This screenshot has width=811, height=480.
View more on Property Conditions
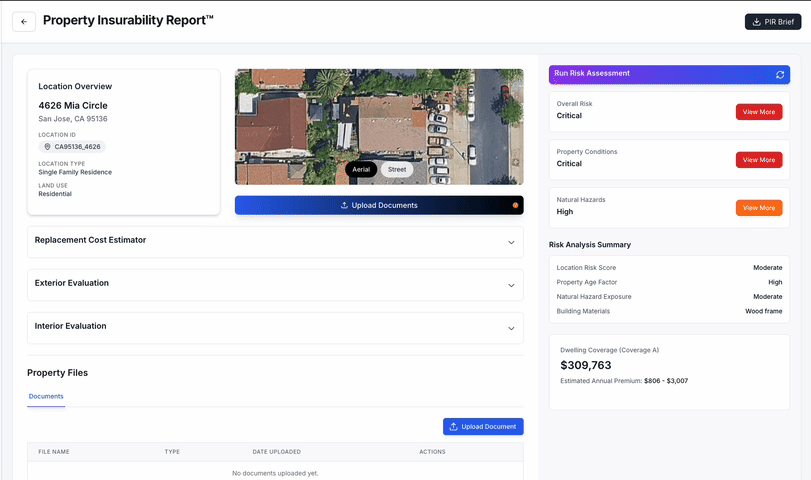pos(759,160)
